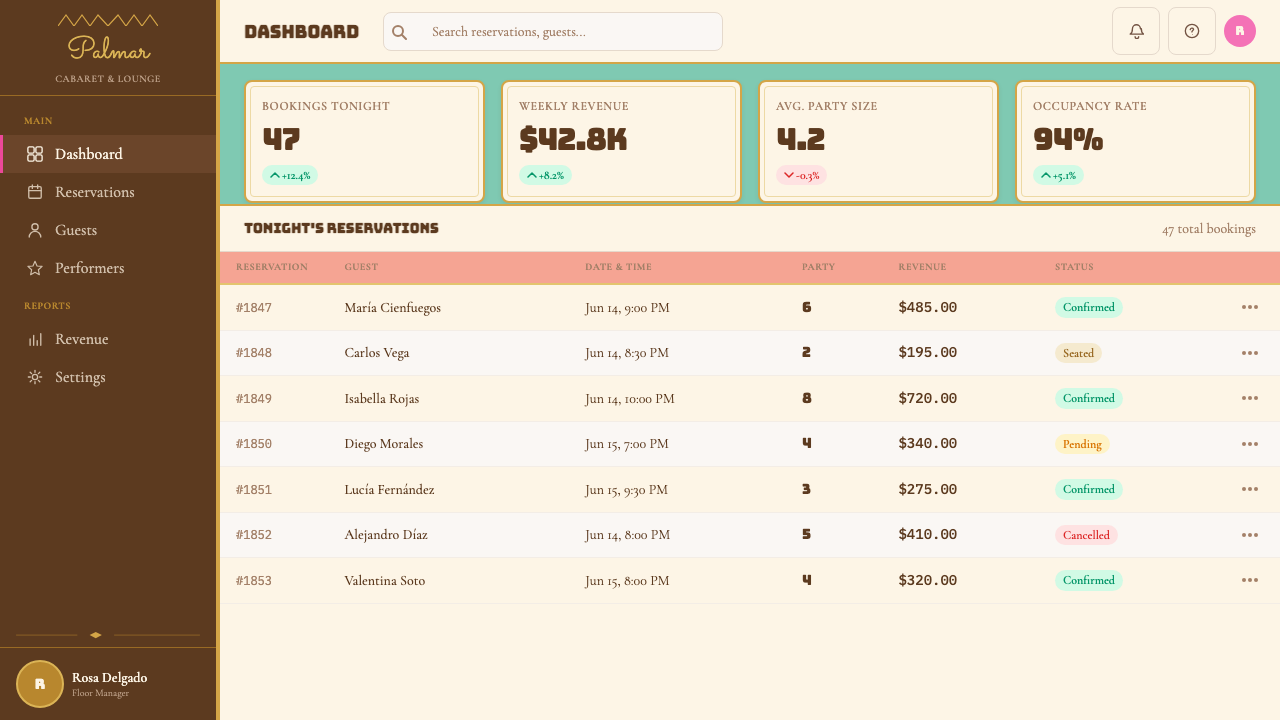Open Settings from the sidebar
The height and width of the screenshot is (720, 1280).
[x=108, y=377]
